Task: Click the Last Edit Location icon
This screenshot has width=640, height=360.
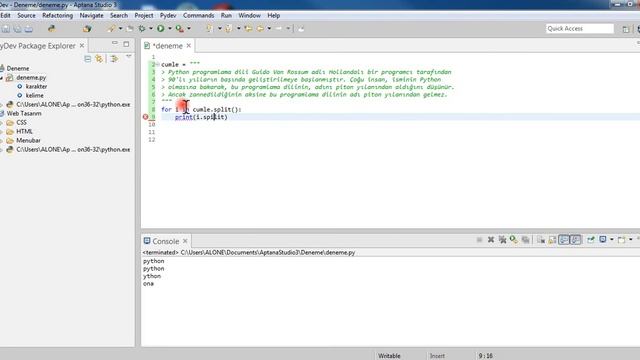Action: 248,29
